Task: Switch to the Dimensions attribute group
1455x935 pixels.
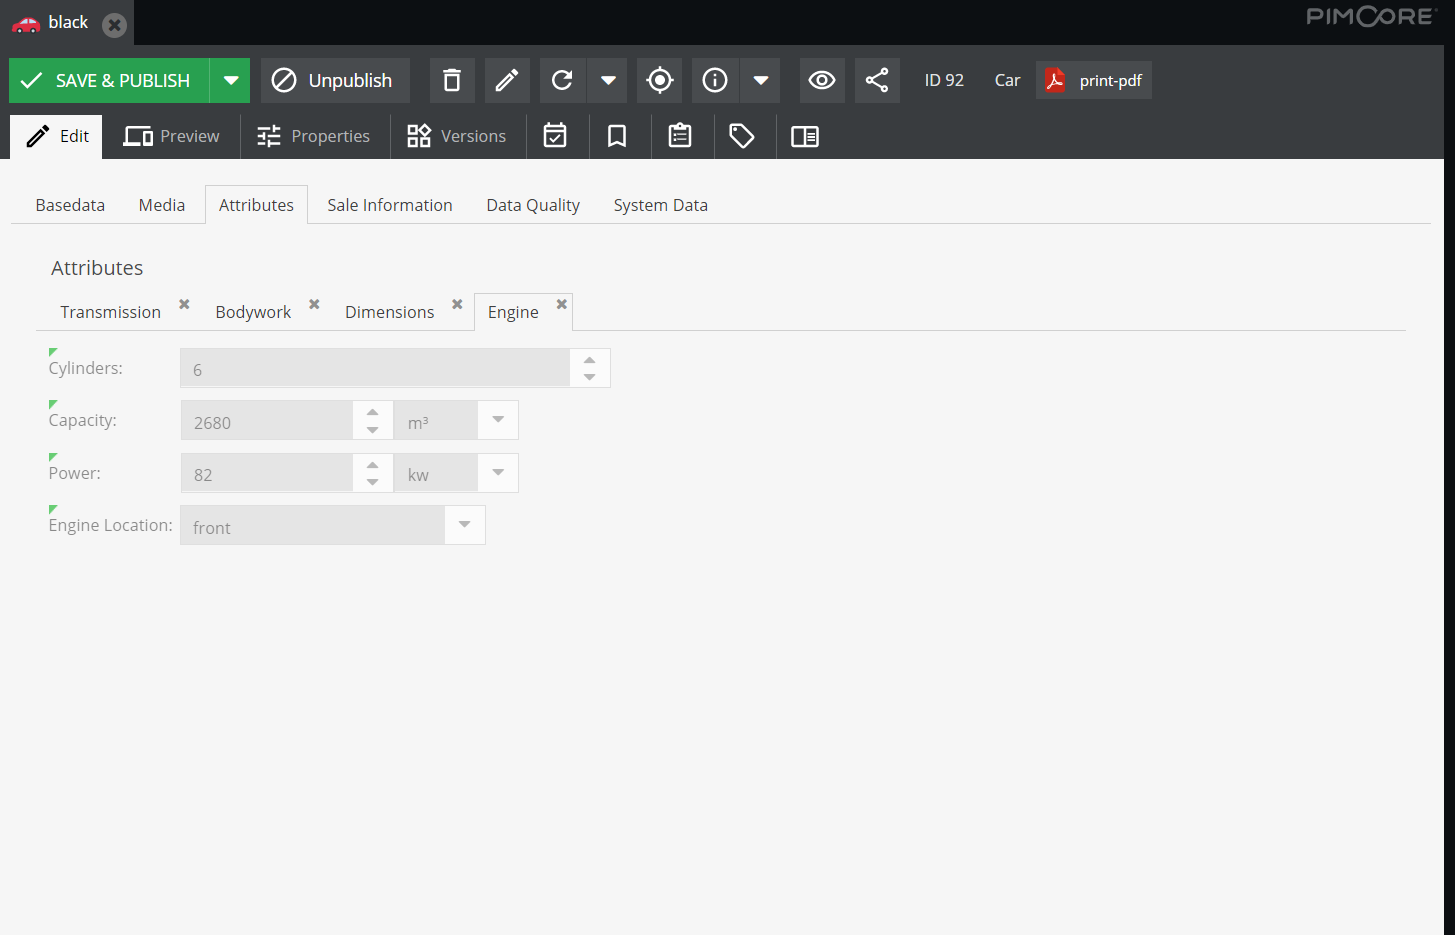Action: (390, 312)
